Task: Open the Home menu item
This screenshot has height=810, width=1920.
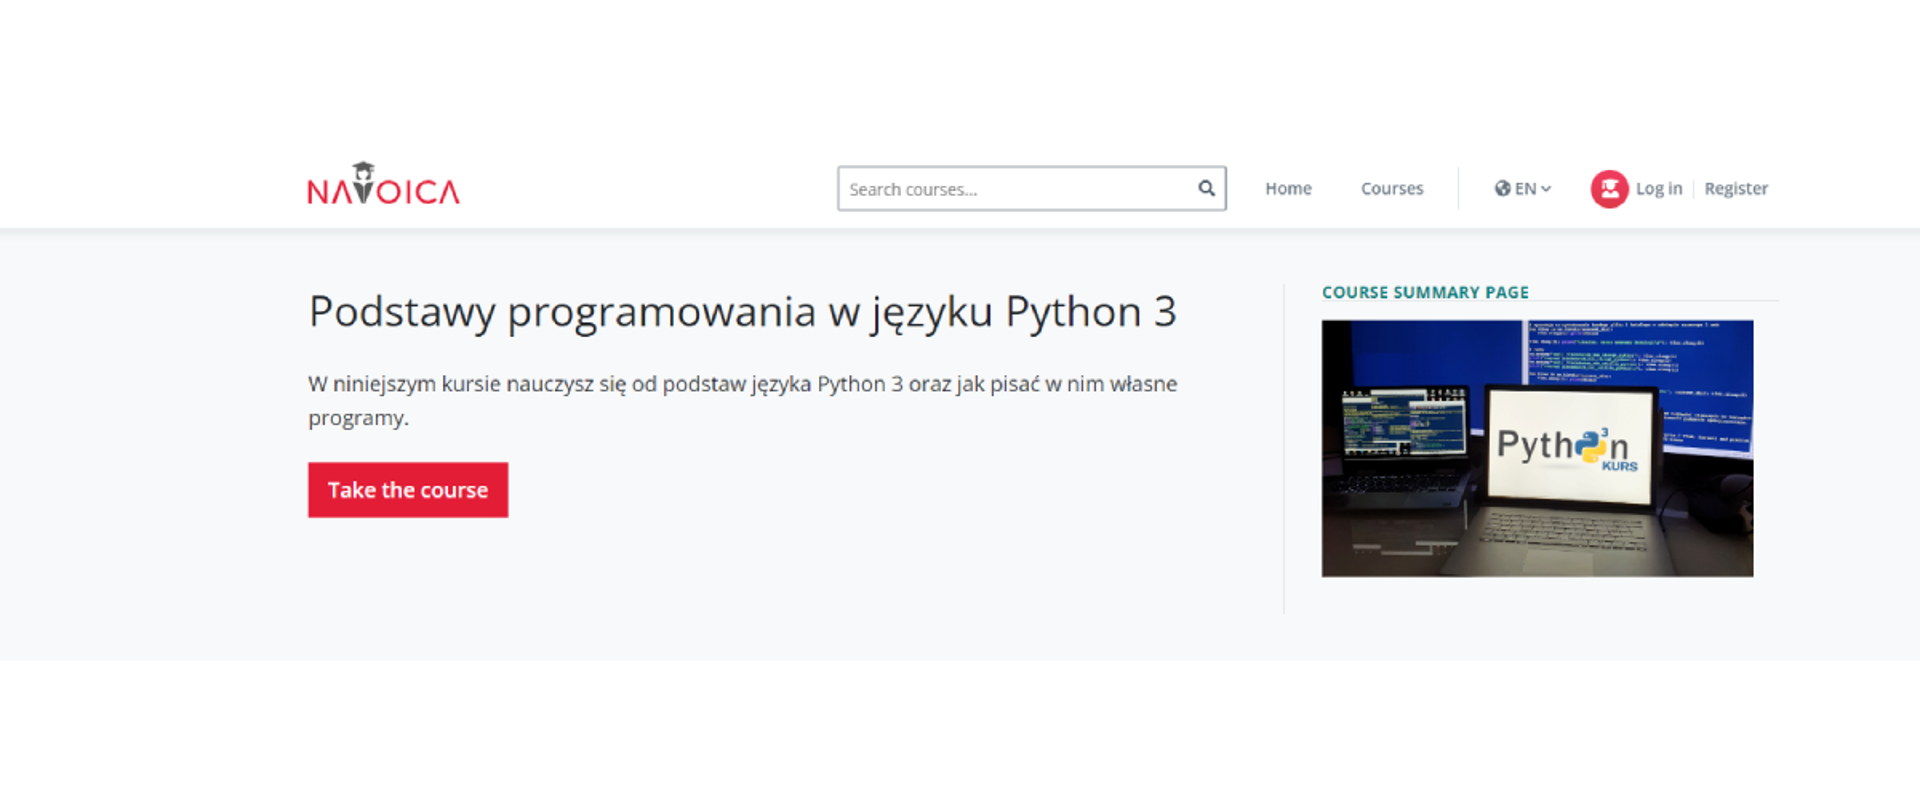Action: [1288, 188]
